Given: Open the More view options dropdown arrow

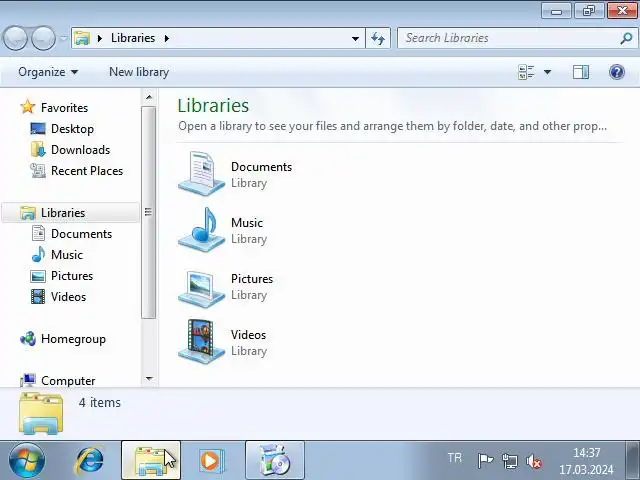Looking at the screenshot, I should click(x=547, y=72).
